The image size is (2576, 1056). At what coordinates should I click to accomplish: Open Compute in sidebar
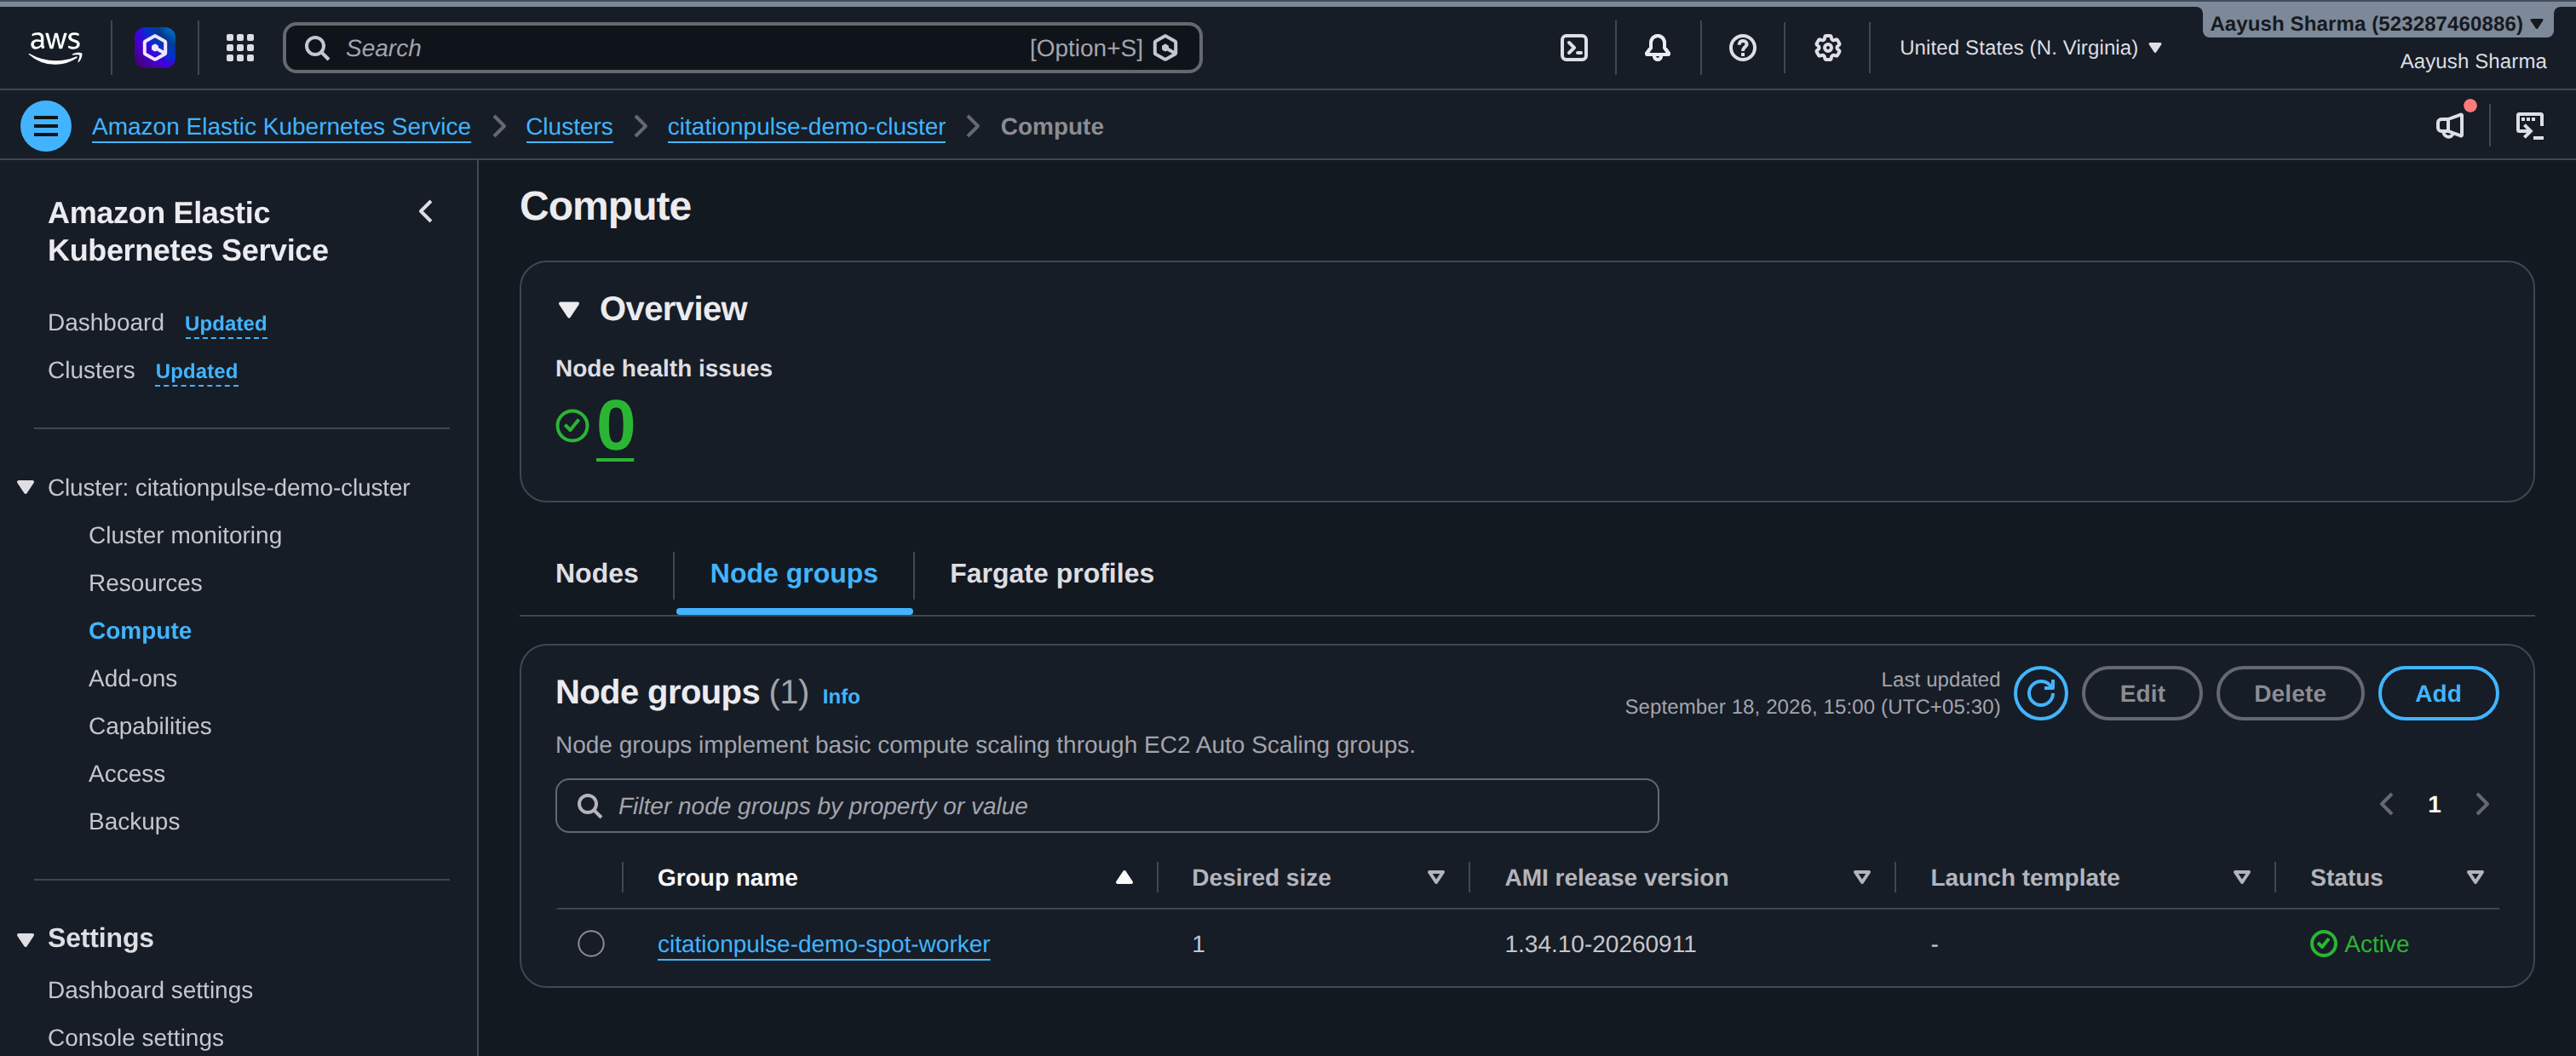[x=140, y=631]
